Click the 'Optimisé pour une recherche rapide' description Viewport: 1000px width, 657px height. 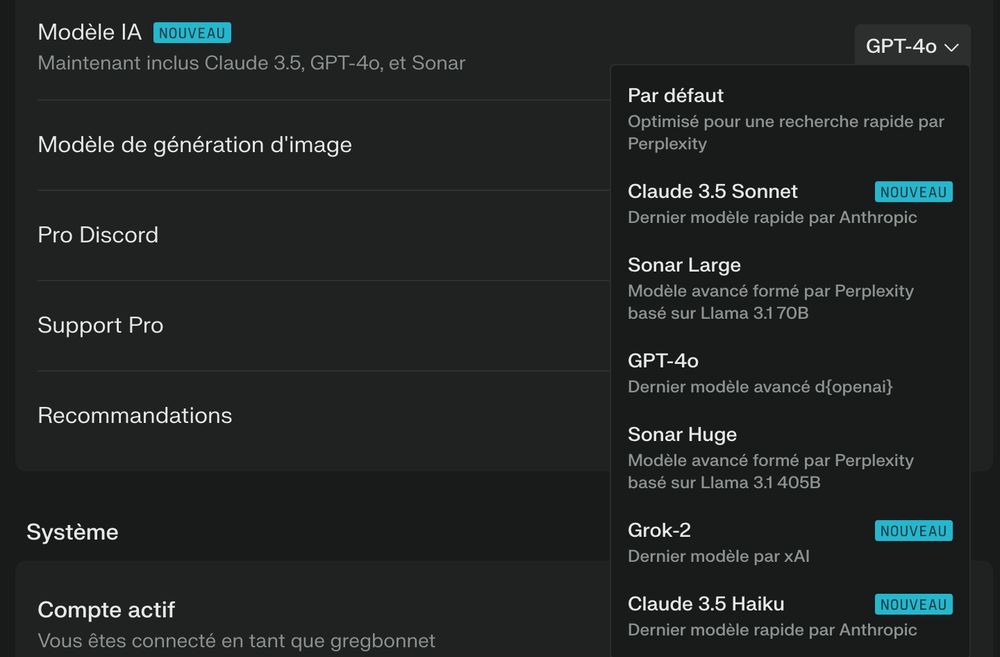786,133
